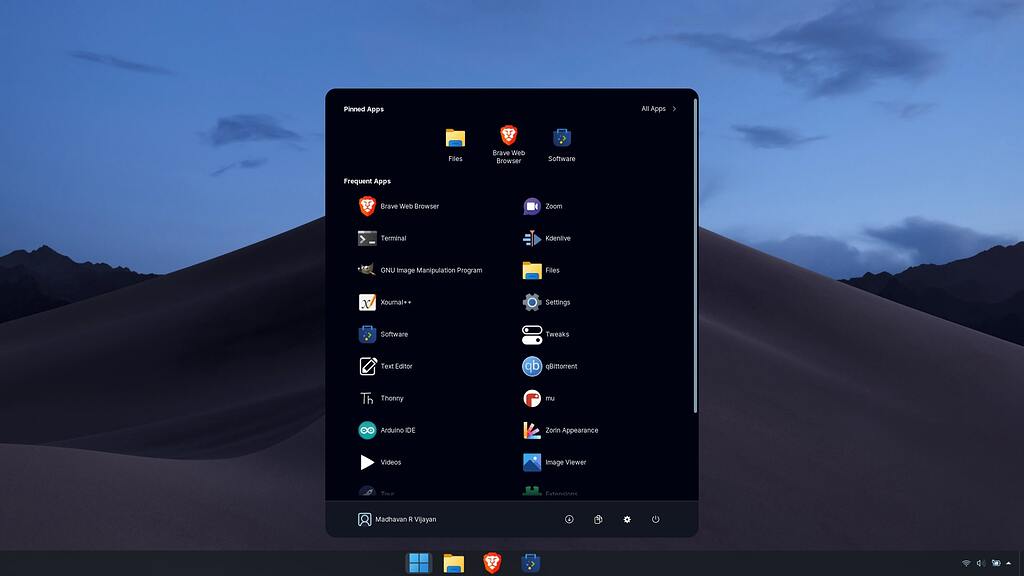The image size is (1024, 576).
Task: Open the Madhavan R Vijayan account entry
Action: click(x=404, y=519)
